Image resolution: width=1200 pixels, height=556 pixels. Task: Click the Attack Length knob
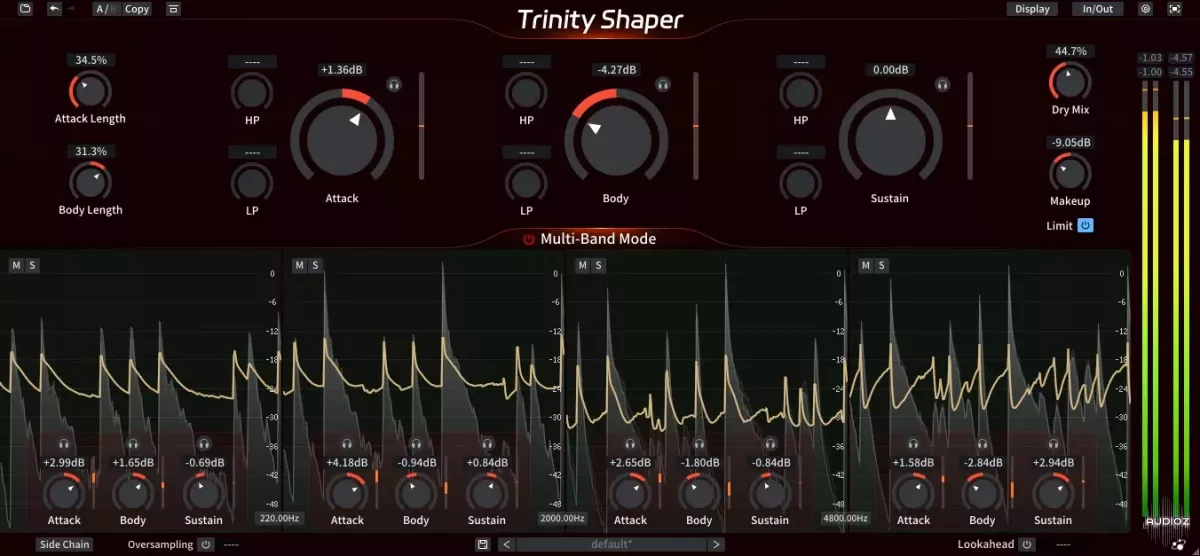tap(90, 91)
